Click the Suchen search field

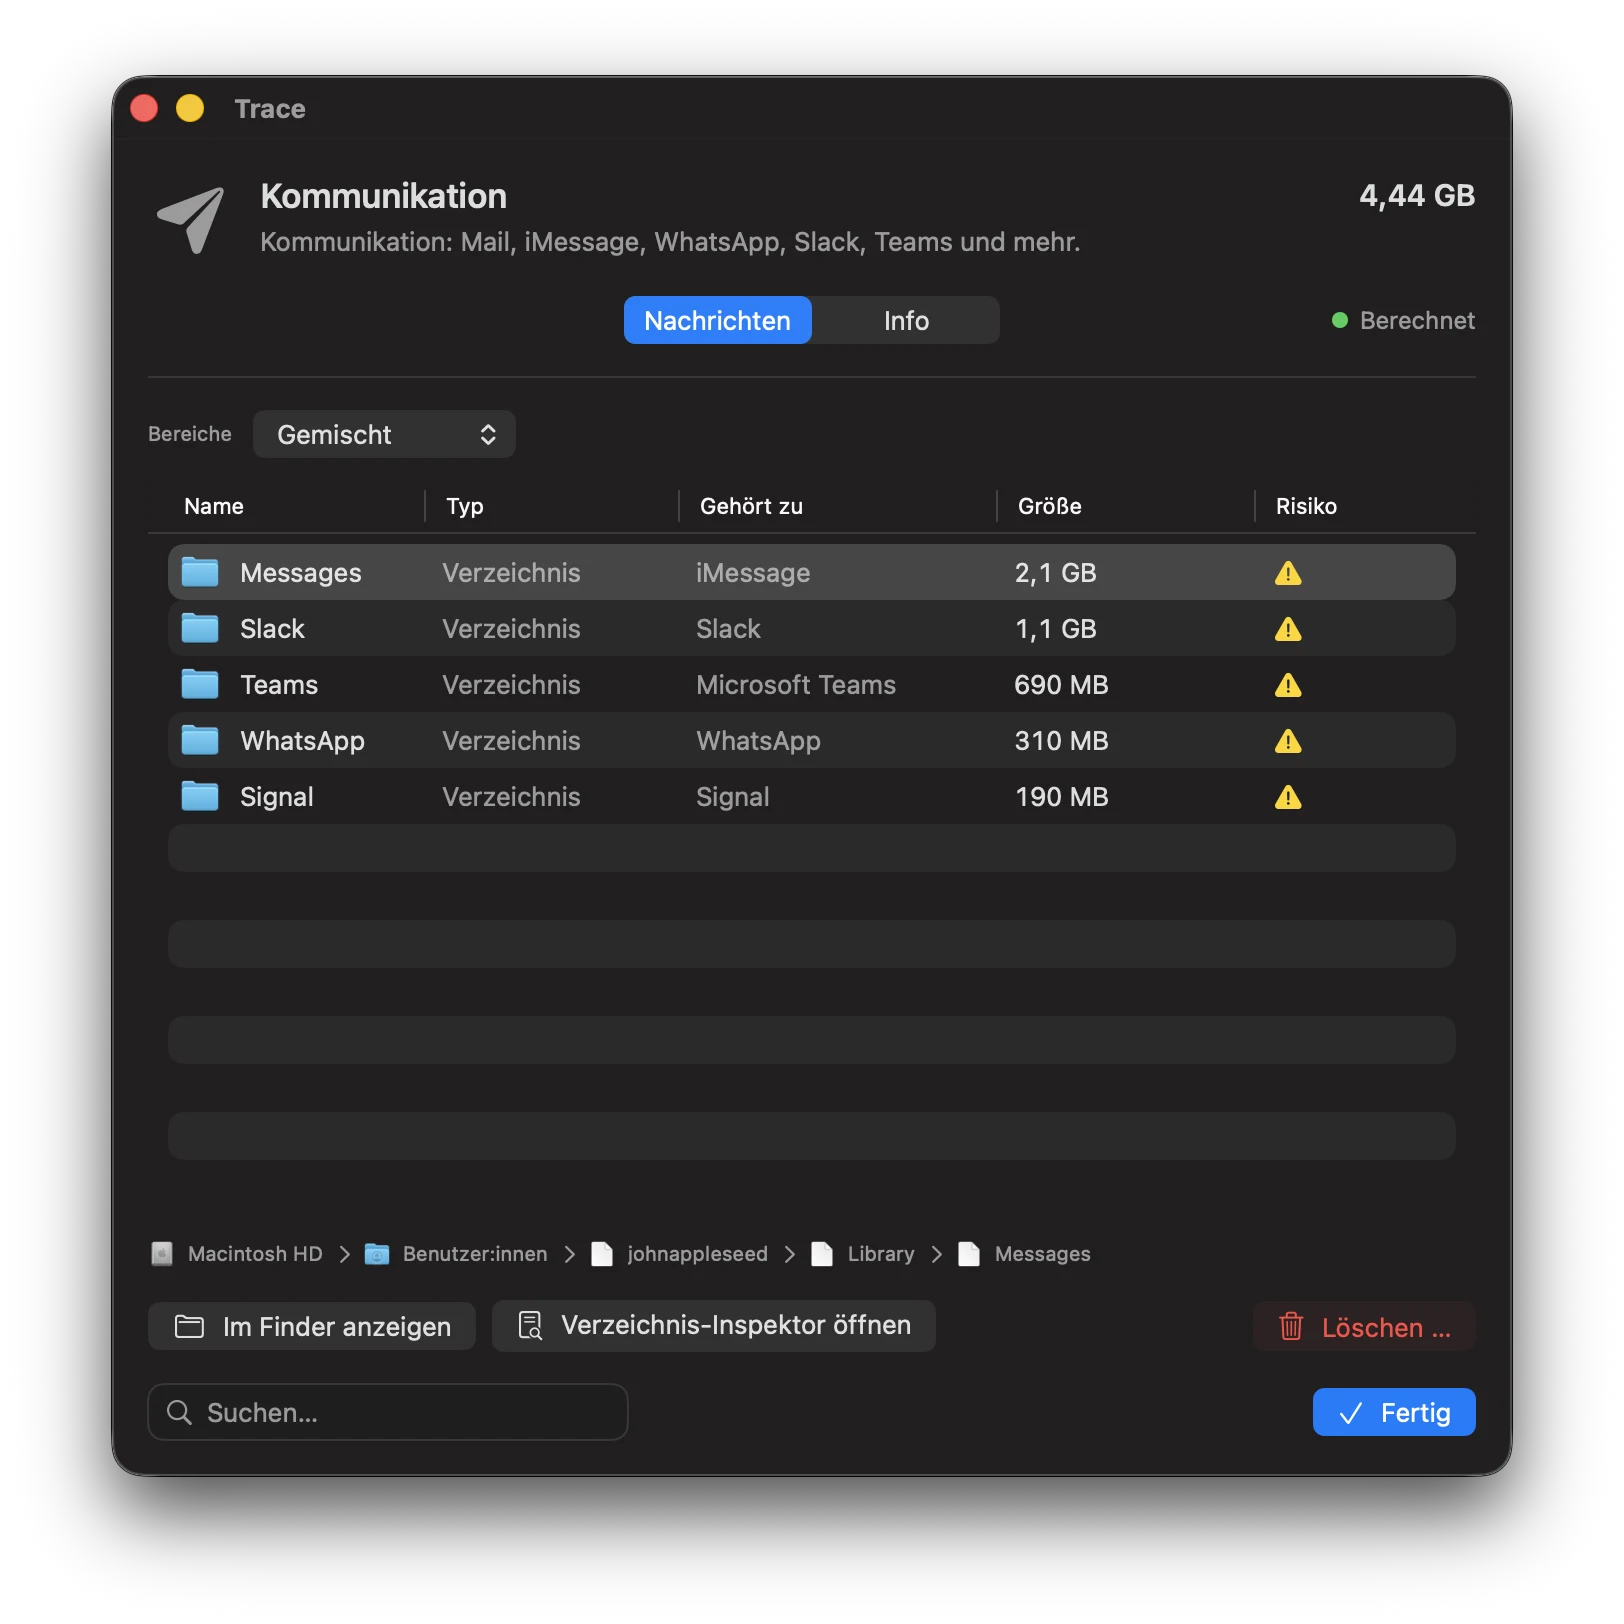388,1412
